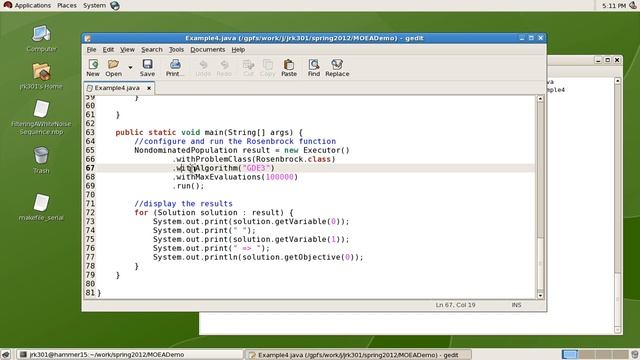640x360 pixels.
Task: Click the New document toolbar icon
Action: tap(93, 68)
